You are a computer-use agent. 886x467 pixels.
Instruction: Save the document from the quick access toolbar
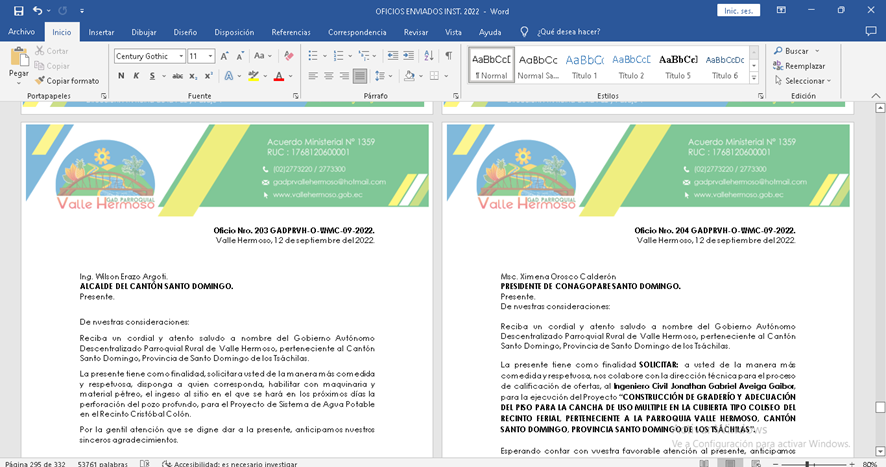(x=18, y=10)
